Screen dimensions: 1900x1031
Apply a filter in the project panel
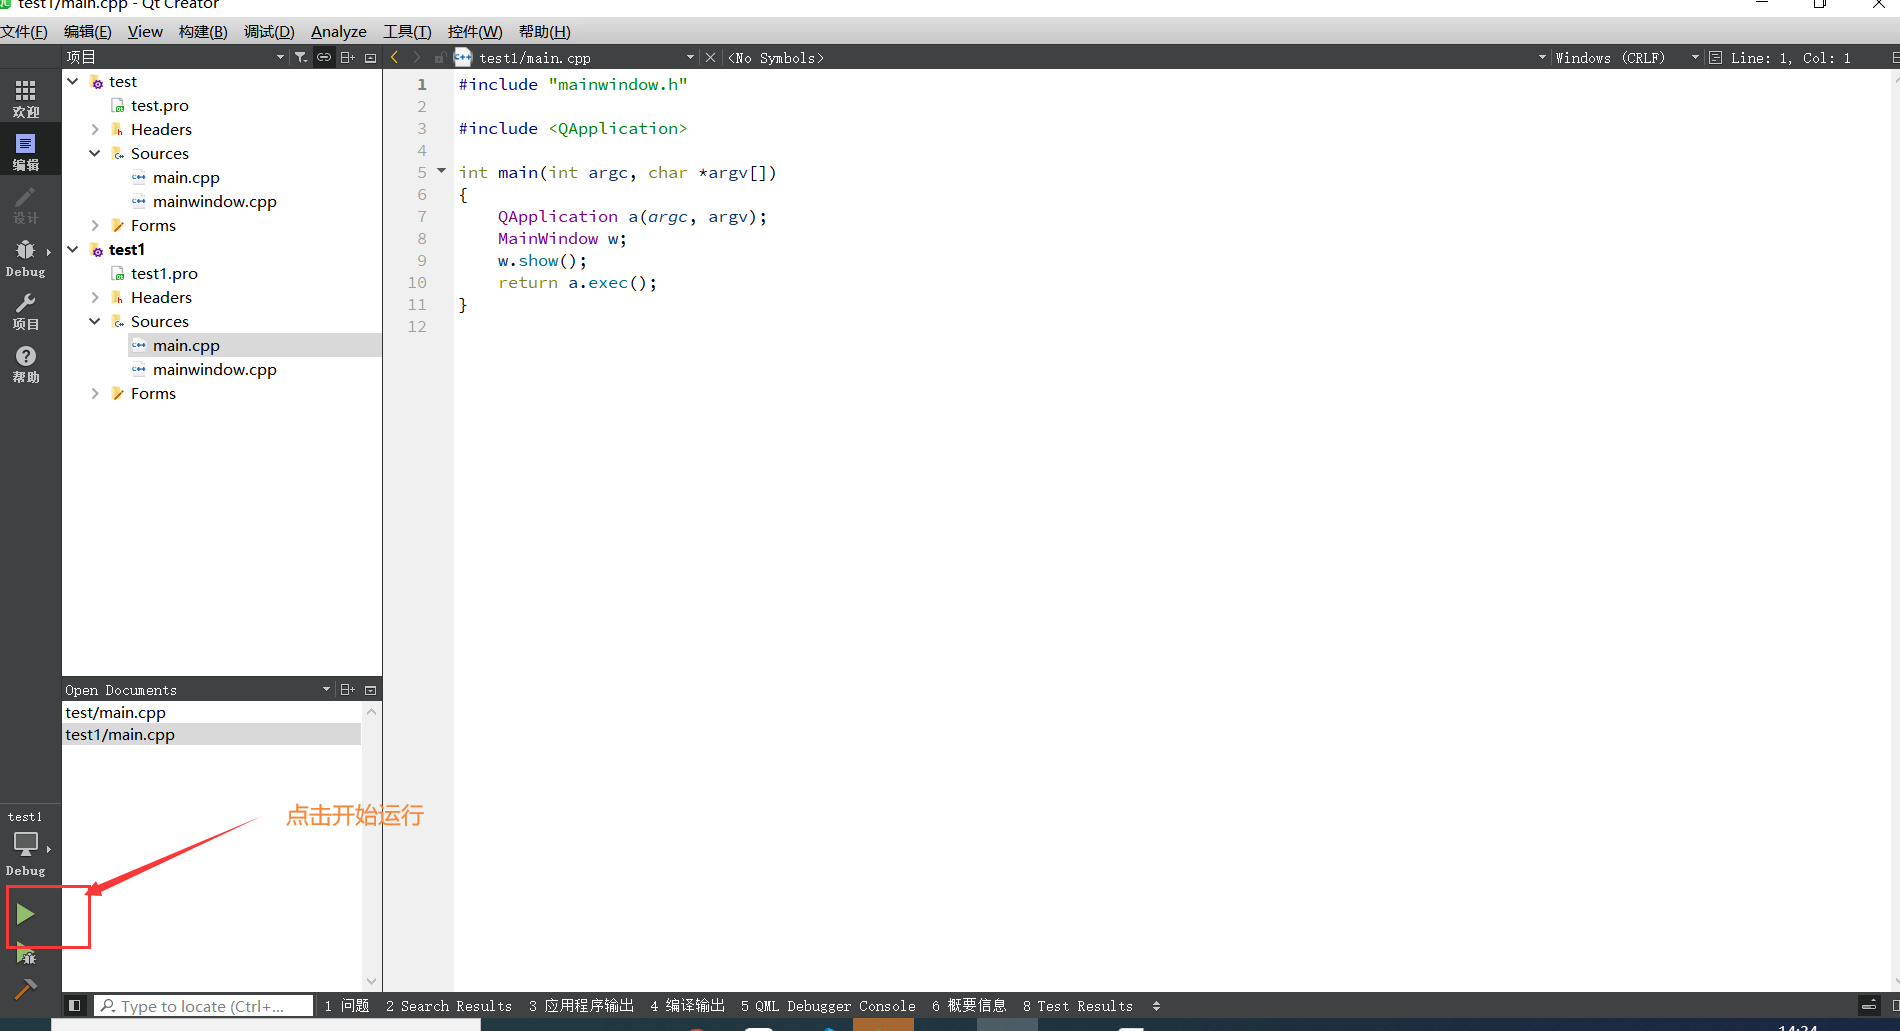click(x=301, y=57)
